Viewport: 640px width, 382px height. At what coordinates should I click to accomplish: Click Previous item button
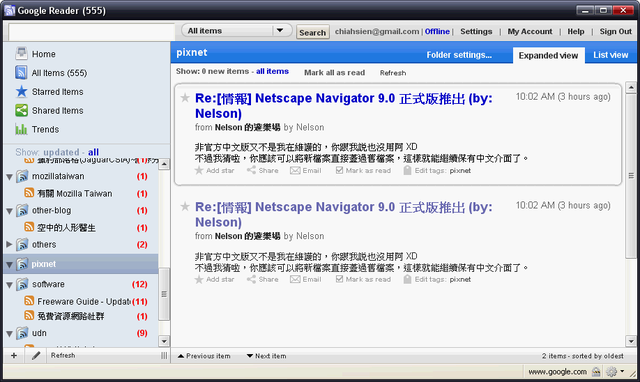pyautogui.click(x=204, y=356)
